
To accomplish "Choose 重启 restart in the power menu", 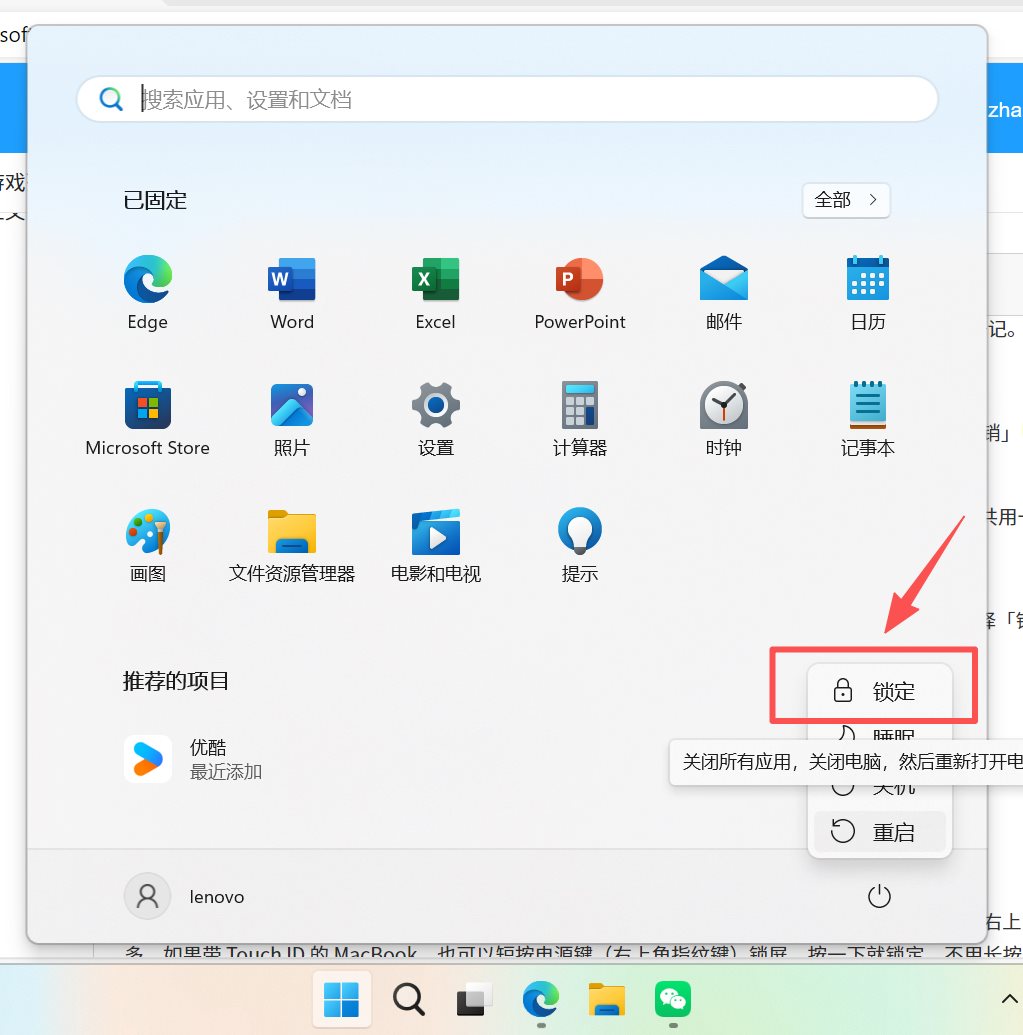I will click(880, 832).
